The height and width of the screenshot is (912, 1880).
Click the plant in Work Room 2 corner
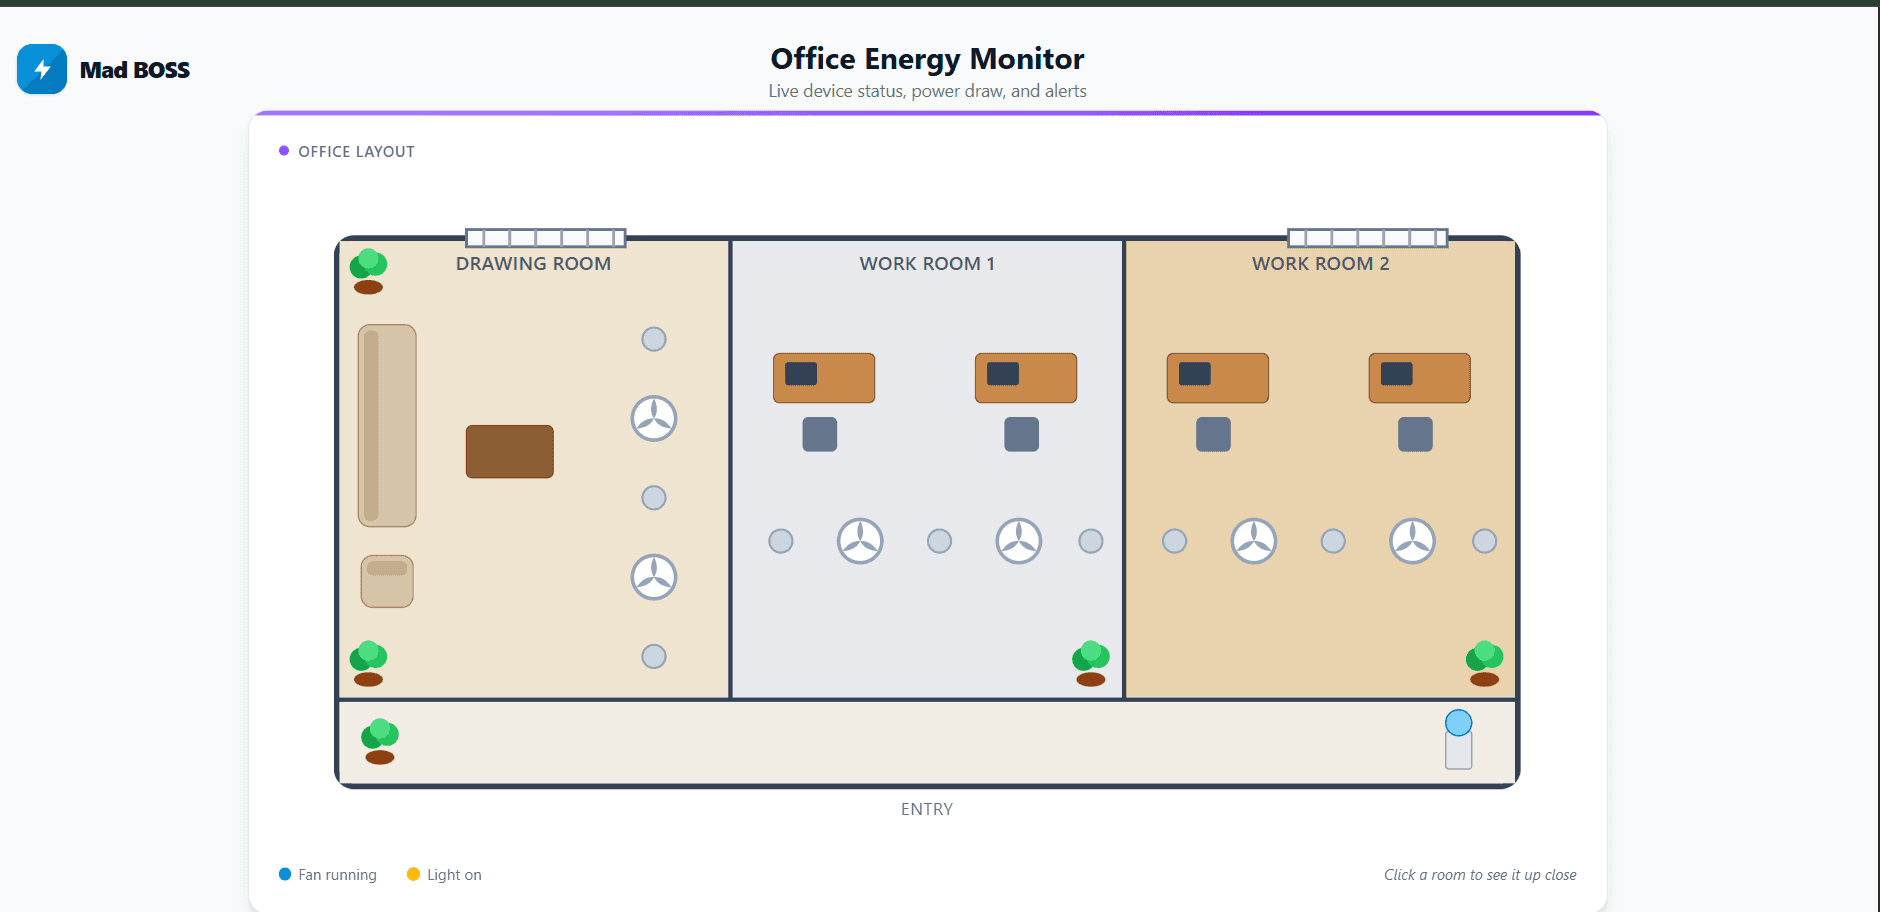pos(1485,664)
